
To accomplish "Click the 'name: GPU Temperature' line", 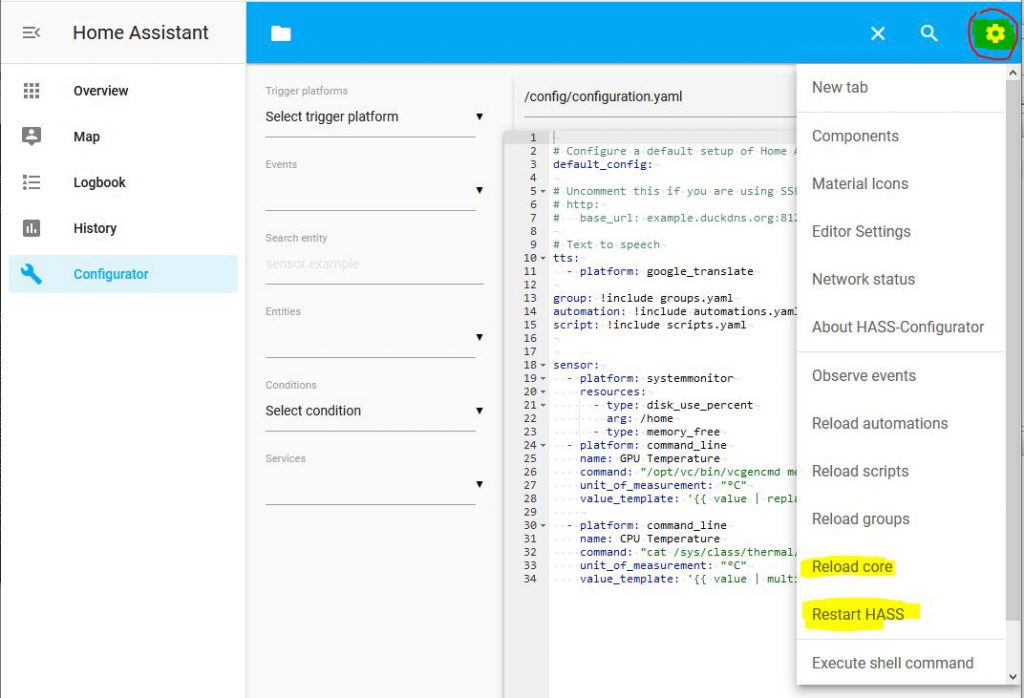I will click(650, 458).
